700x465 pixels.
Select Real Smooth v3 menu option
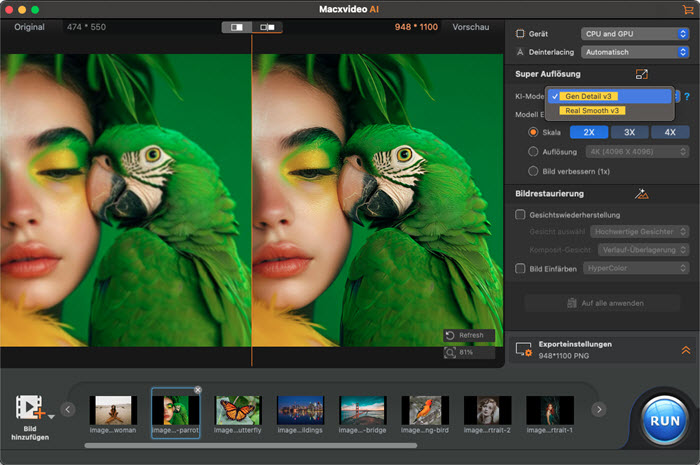pyautogui.click(x=610, y=110)
